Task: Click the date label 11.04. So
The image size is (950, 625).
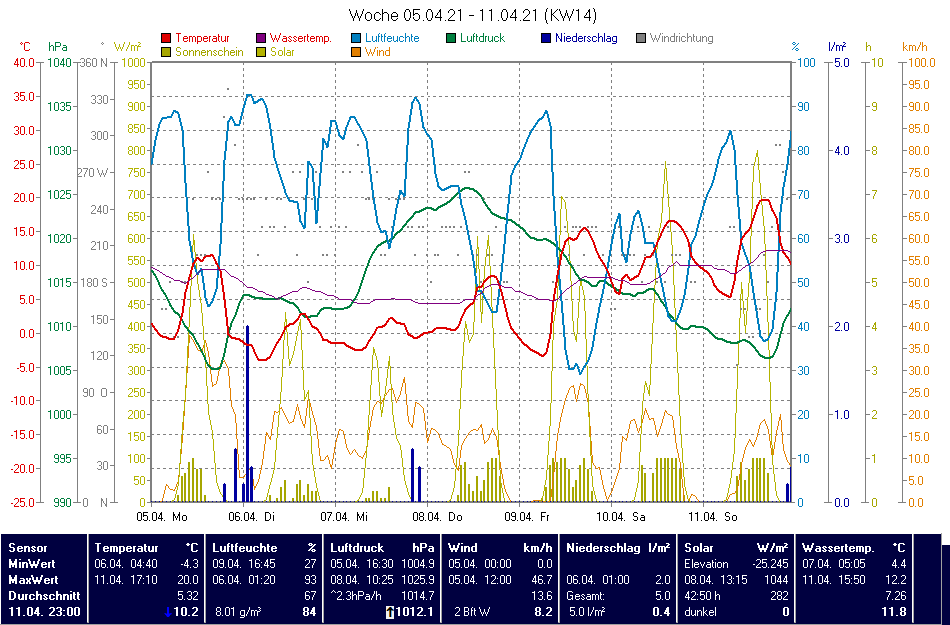Action: pos(712,517)
